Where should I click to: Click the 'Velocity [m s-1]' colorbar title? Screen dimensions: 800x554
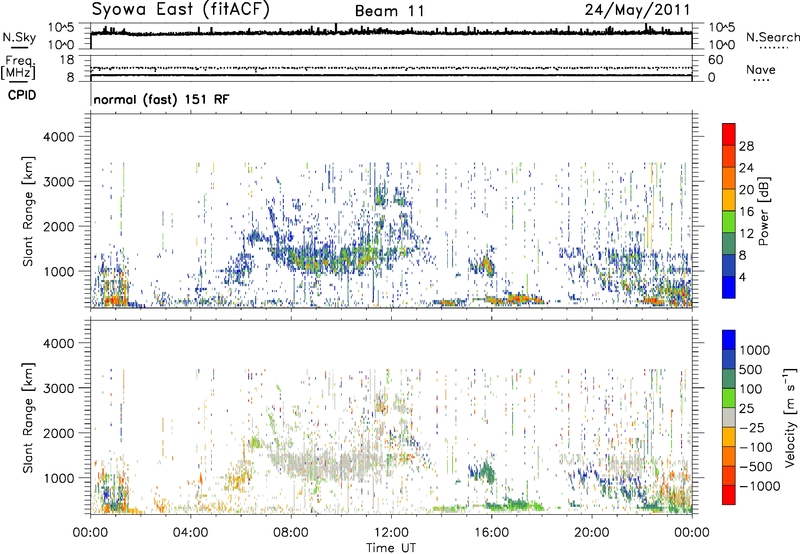pyautogui.click(x=790, y=417)
